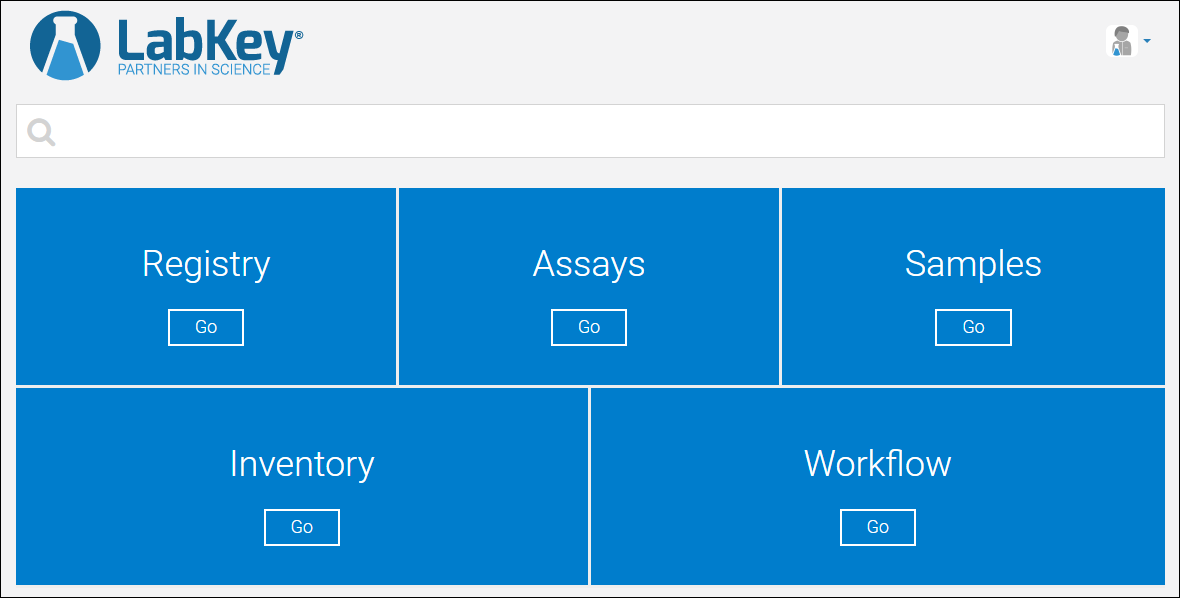Image resolution: width=1180 pixels, height=598 pixels.
Task: Click the registered trademark symbol on the logo
Action: 299,35
